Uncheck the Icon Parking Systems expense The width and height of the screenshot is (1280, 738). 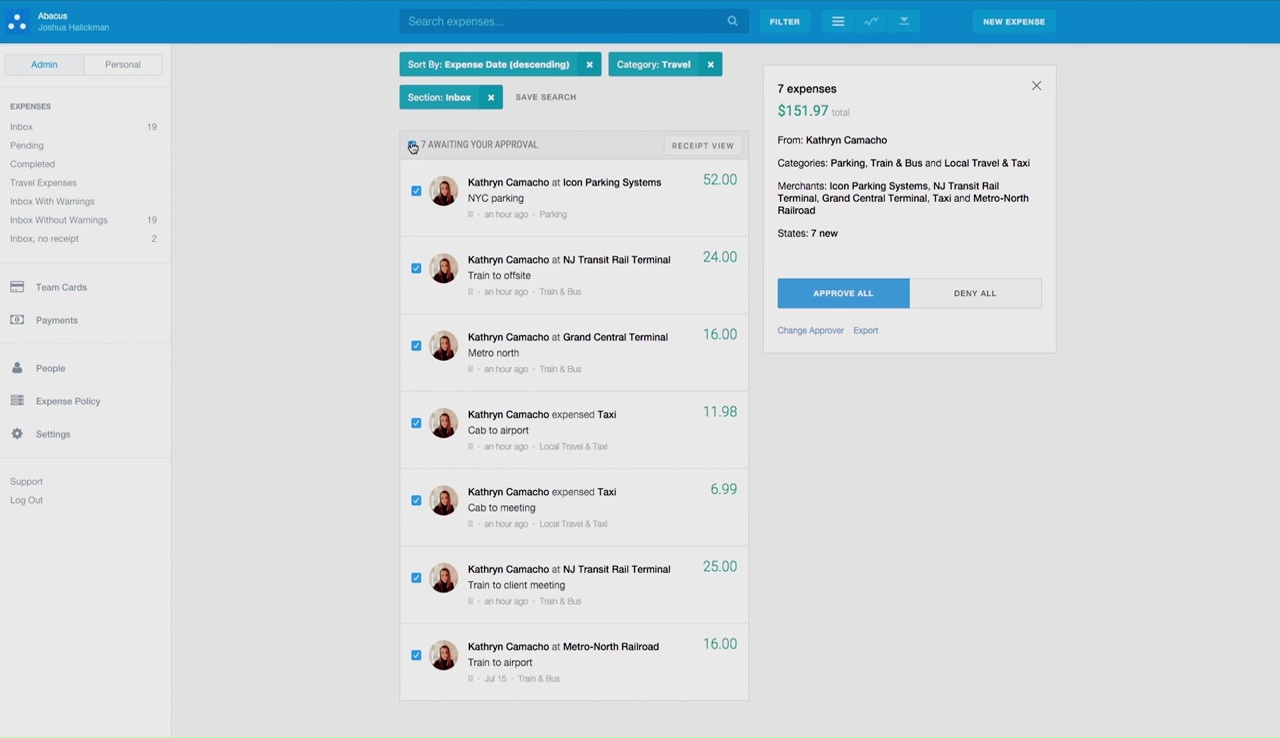(416, 191)
